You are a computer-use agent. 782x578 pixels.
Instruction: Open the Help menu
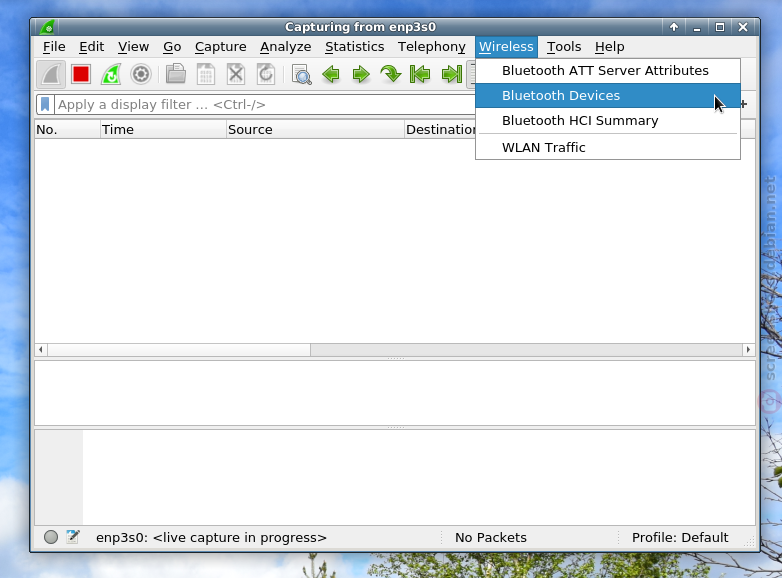(x=609, y=47)
